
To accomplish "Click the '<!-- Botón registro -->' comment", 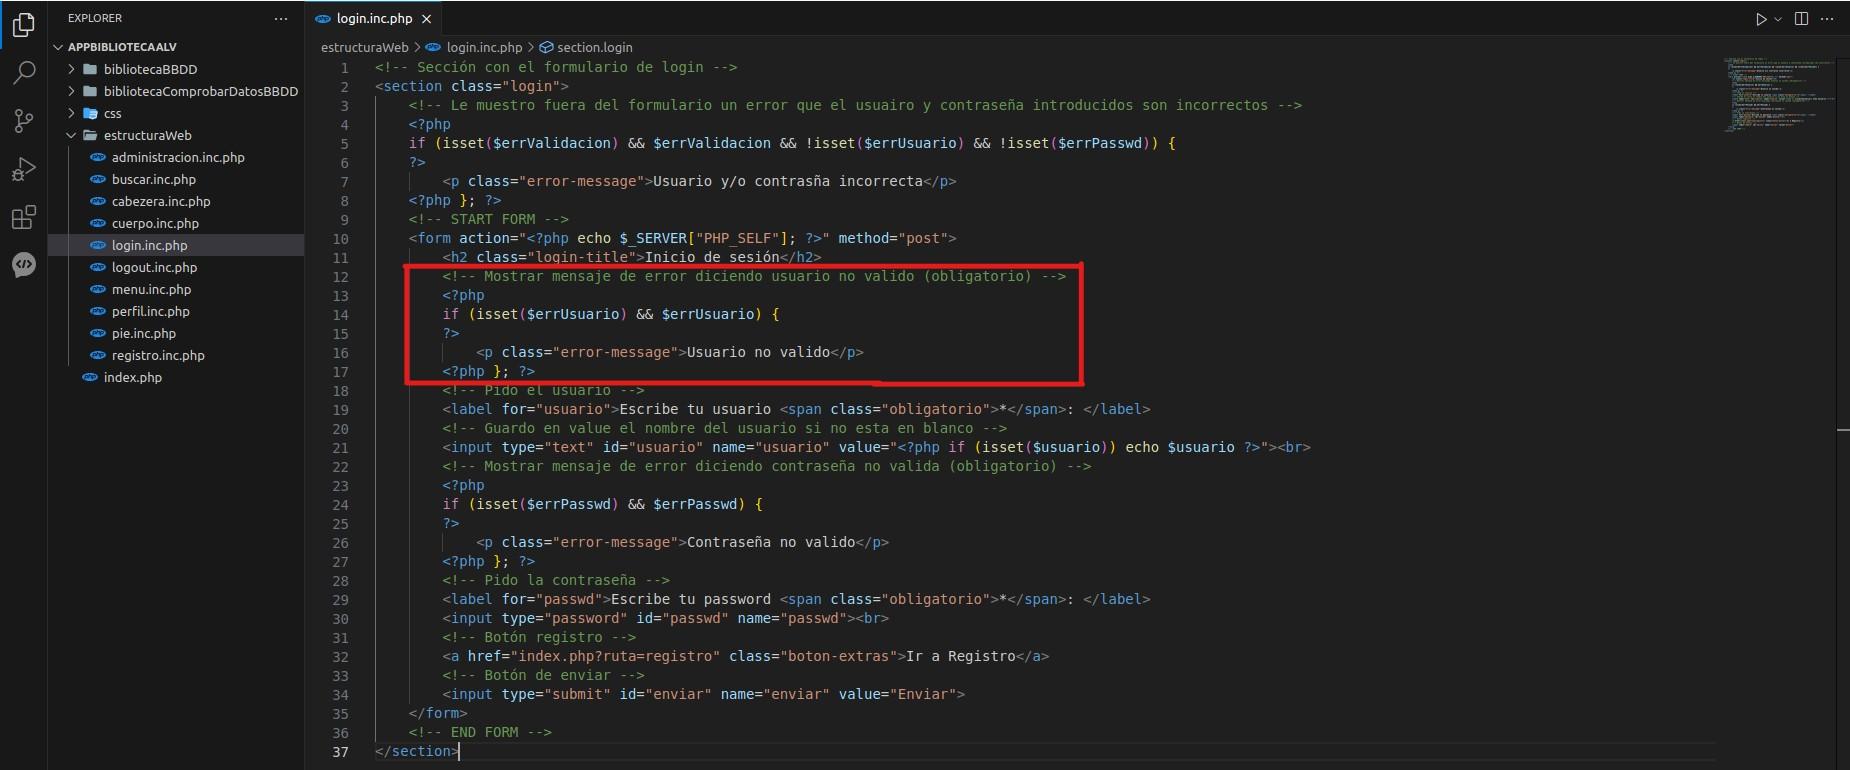I will (x=539, y=637).
